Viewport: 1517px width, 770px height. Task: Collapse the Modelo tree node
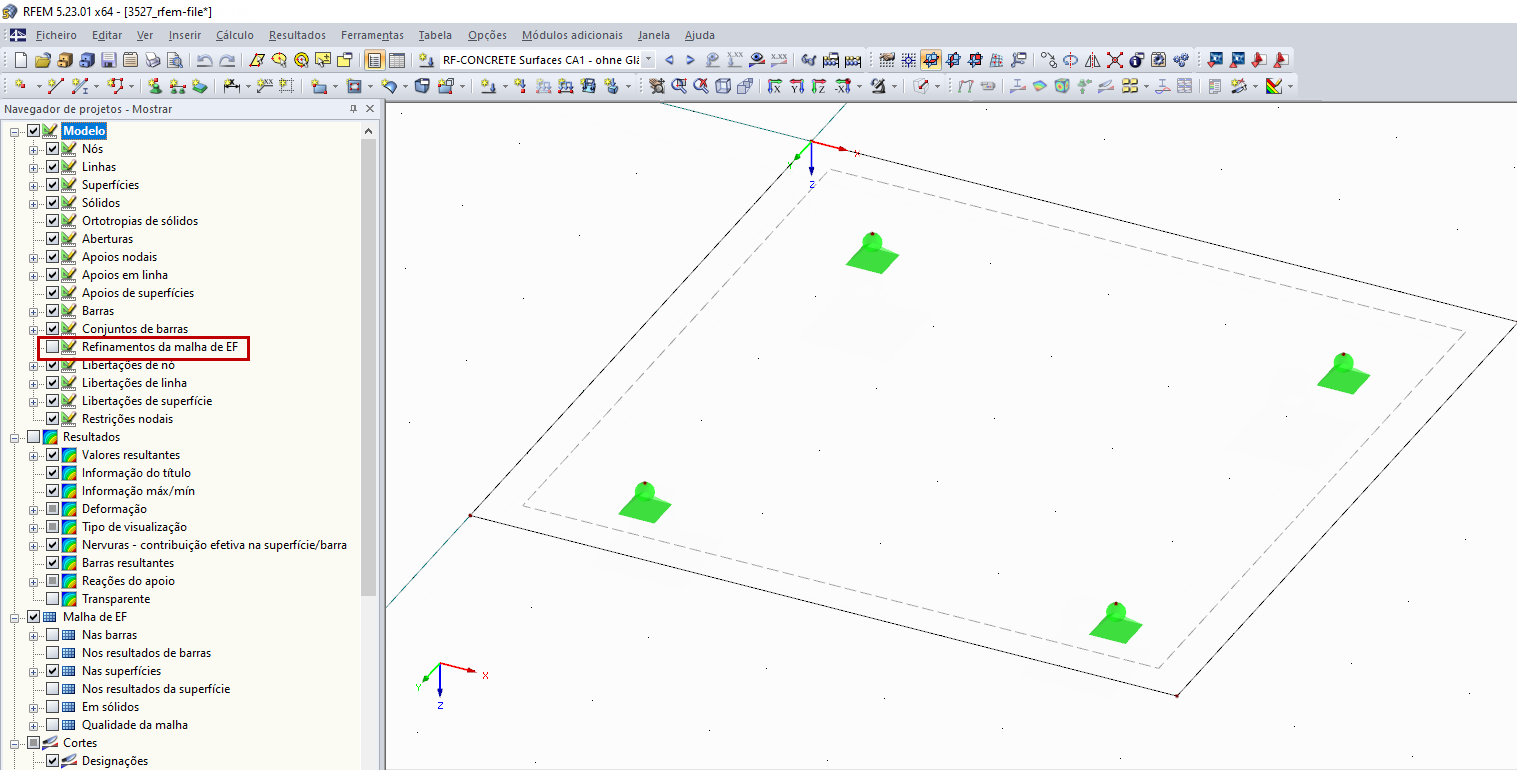click(x=15, y=131)
